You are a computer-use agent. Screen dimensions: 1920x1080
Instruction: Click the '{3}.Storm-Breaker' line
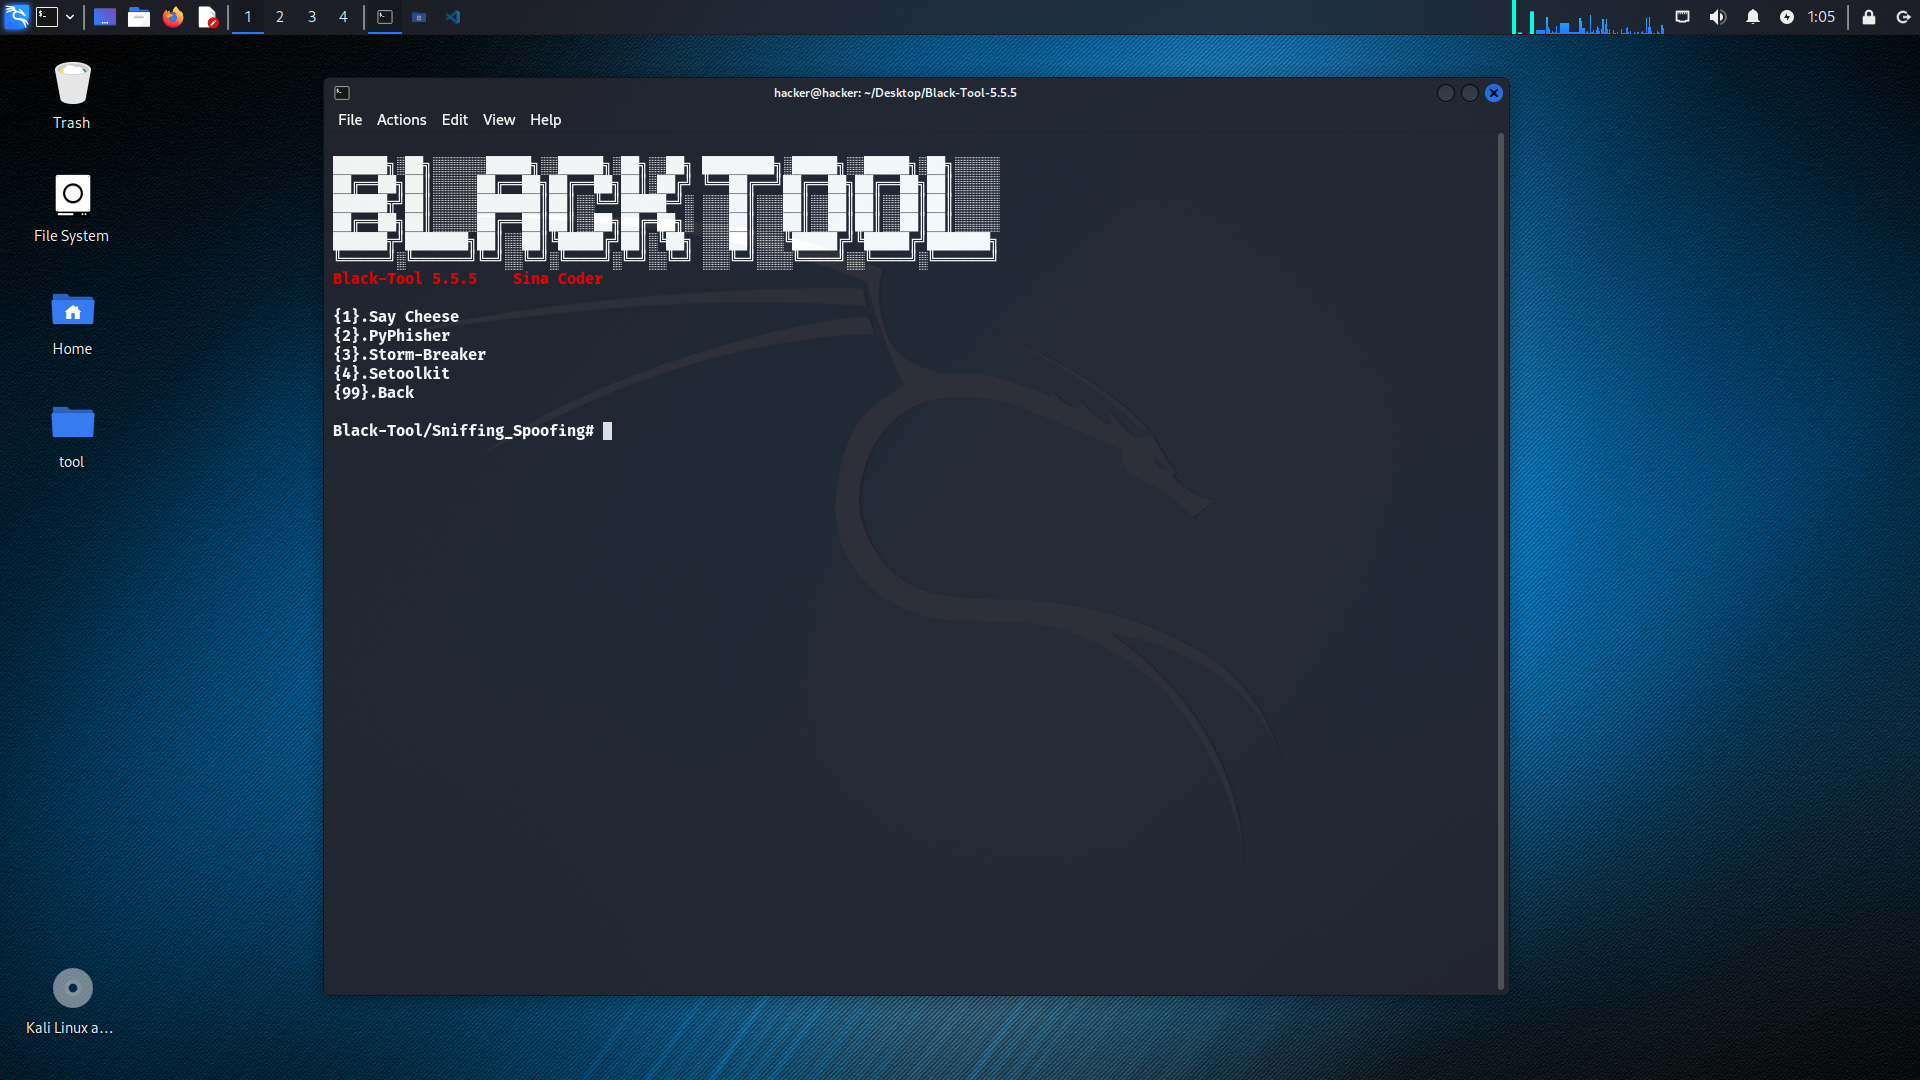[410, 355]
